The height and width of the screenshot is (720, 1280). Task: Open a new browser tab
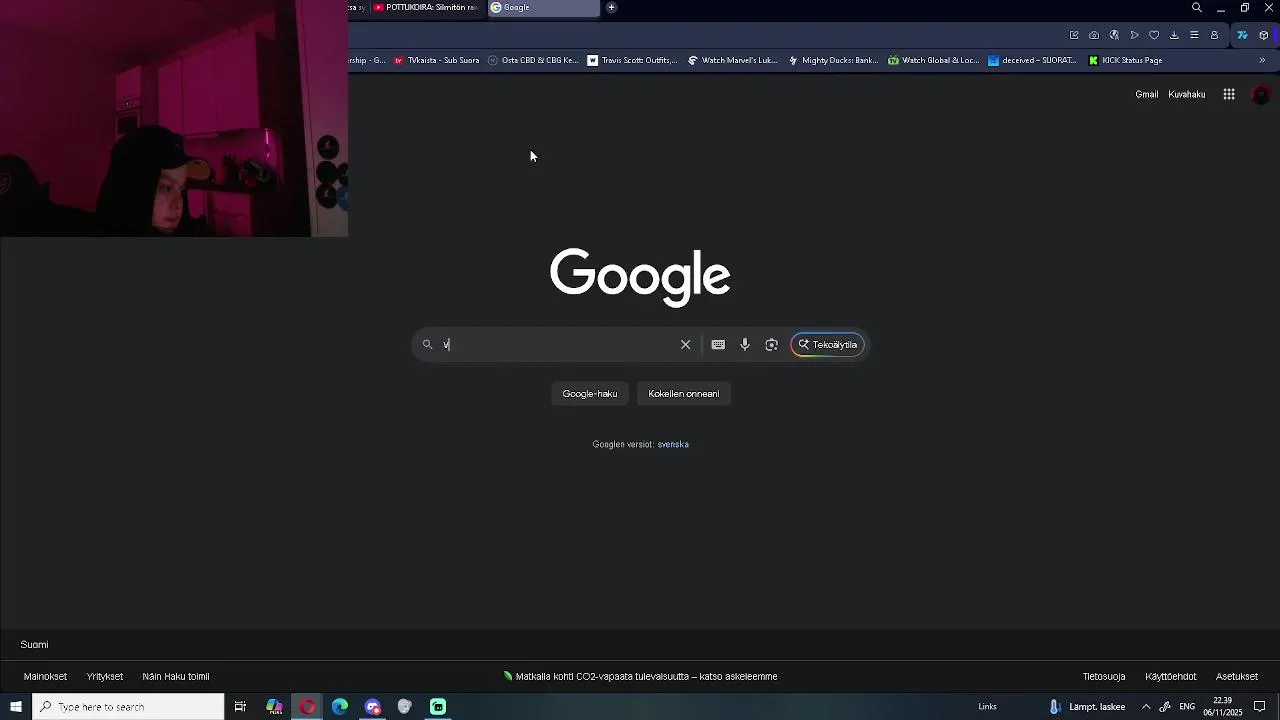[611, 7]
